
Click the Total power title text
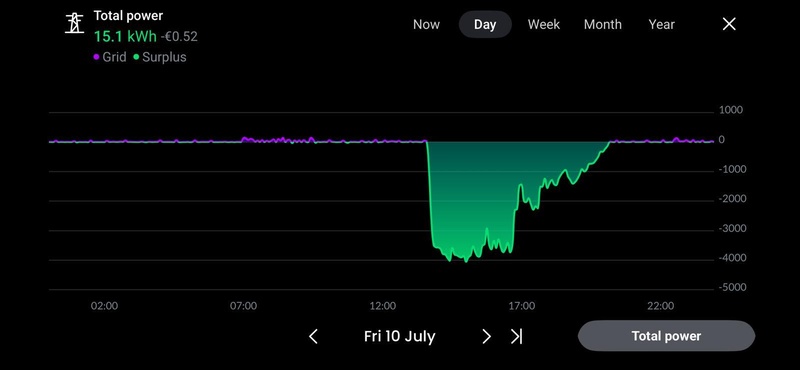pos(128,16)
